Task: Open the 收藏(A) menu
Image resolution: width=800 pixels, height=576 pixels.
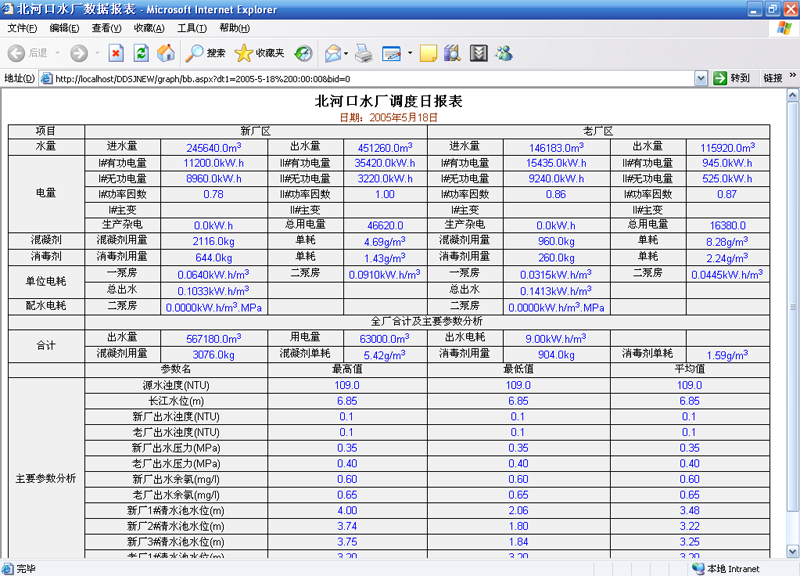Action: (149, 28)
